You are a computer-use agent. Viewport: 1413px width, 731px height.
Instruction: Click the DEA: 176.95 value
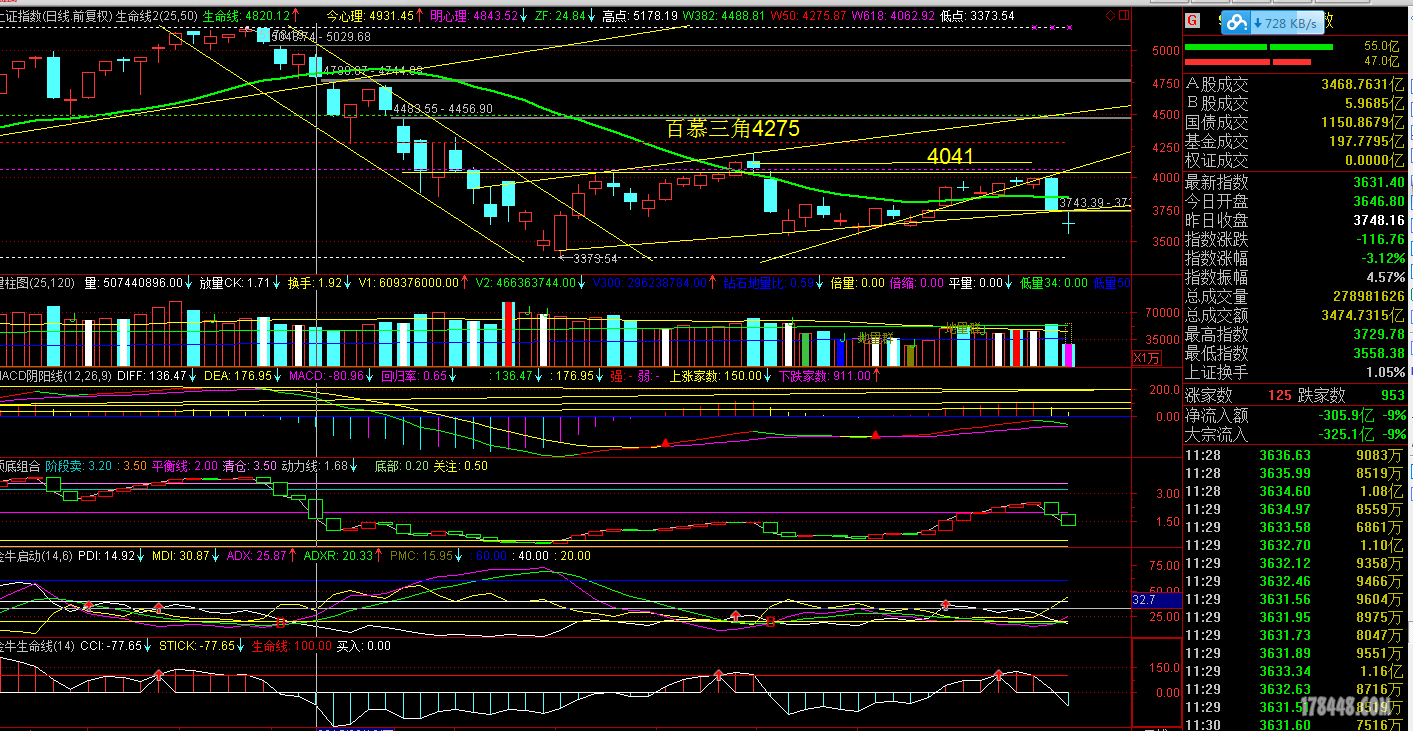coord(236,375)
